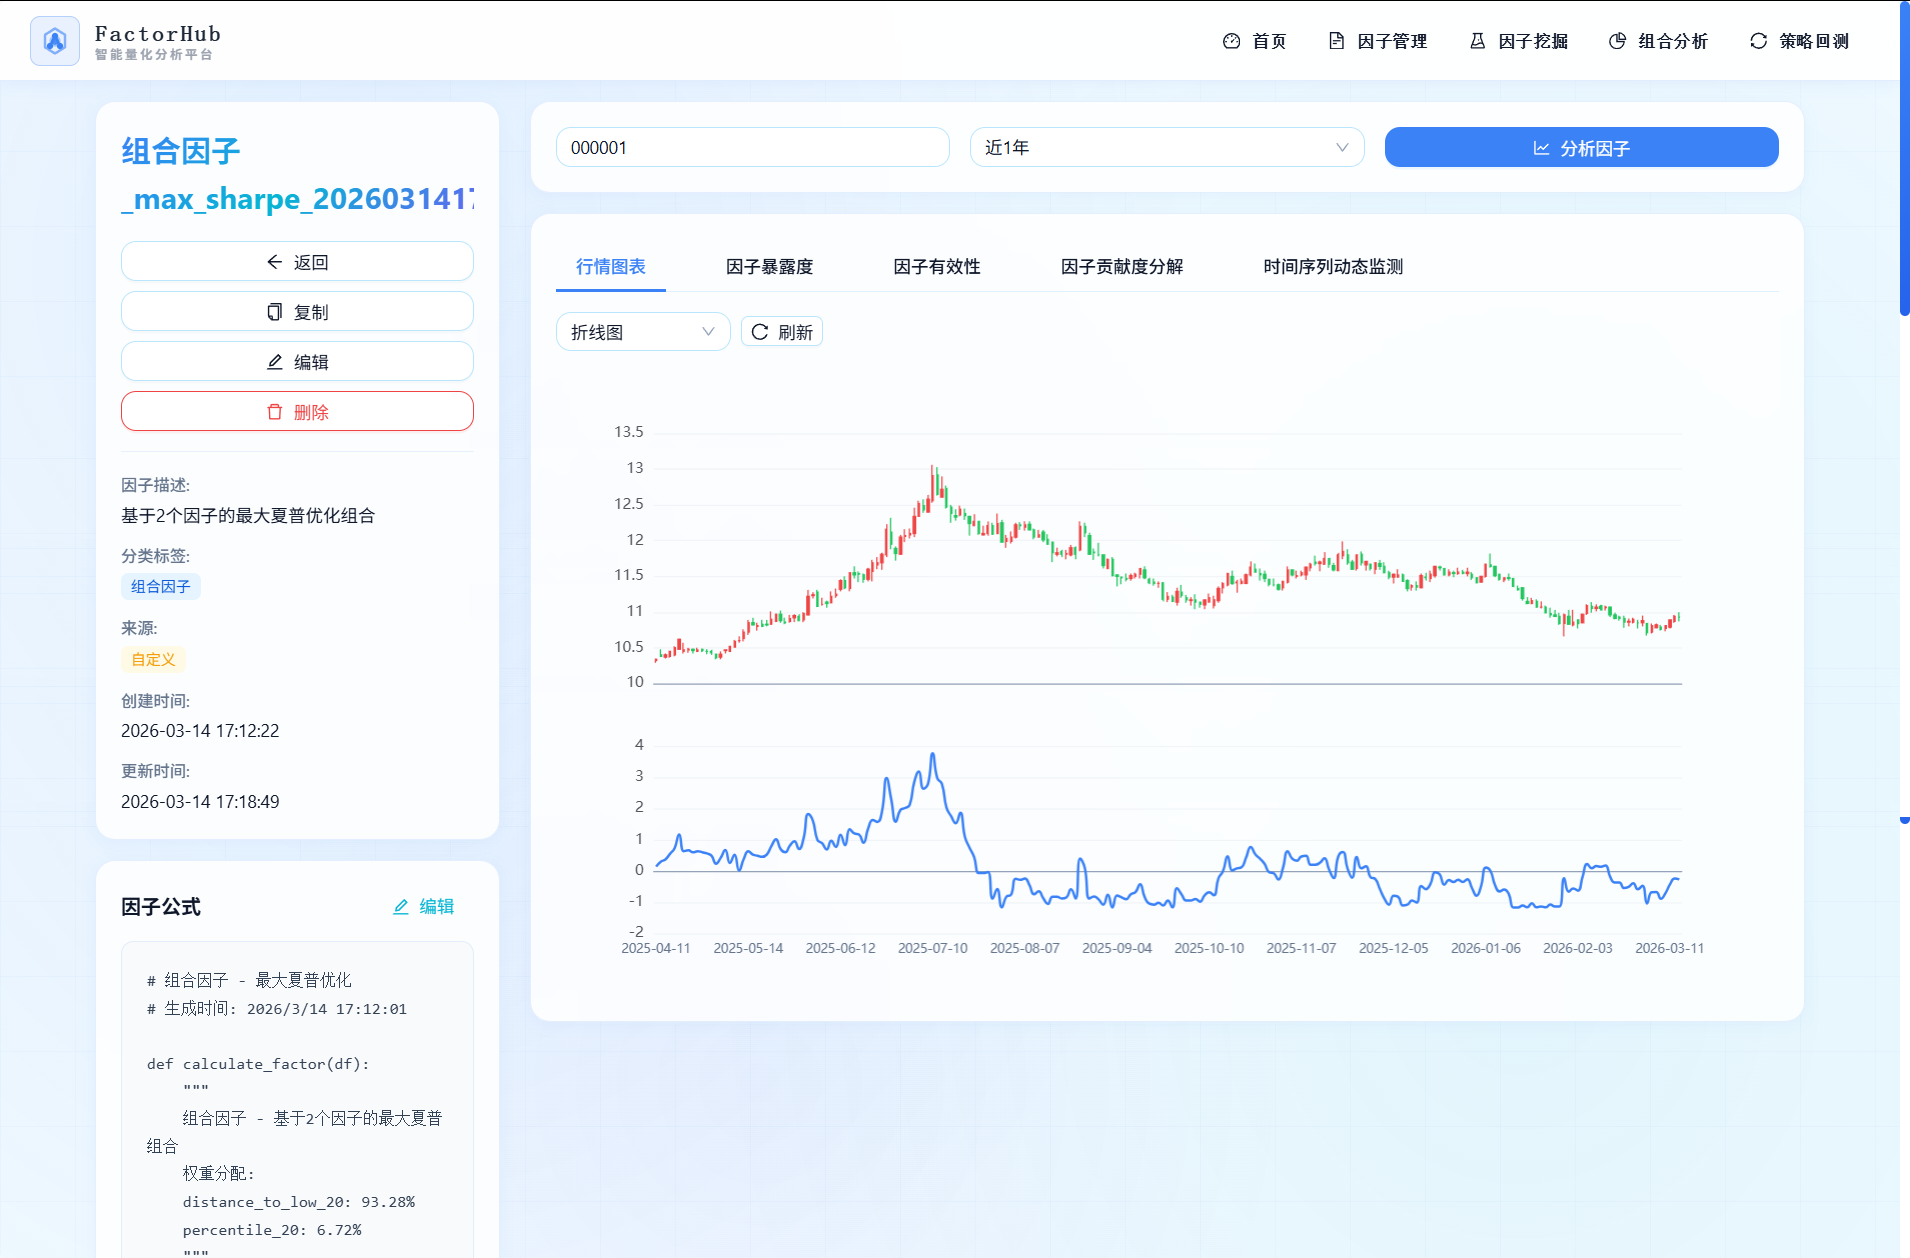
Task: Select the 行情图表 tab
Action: (x=611, y=267)
